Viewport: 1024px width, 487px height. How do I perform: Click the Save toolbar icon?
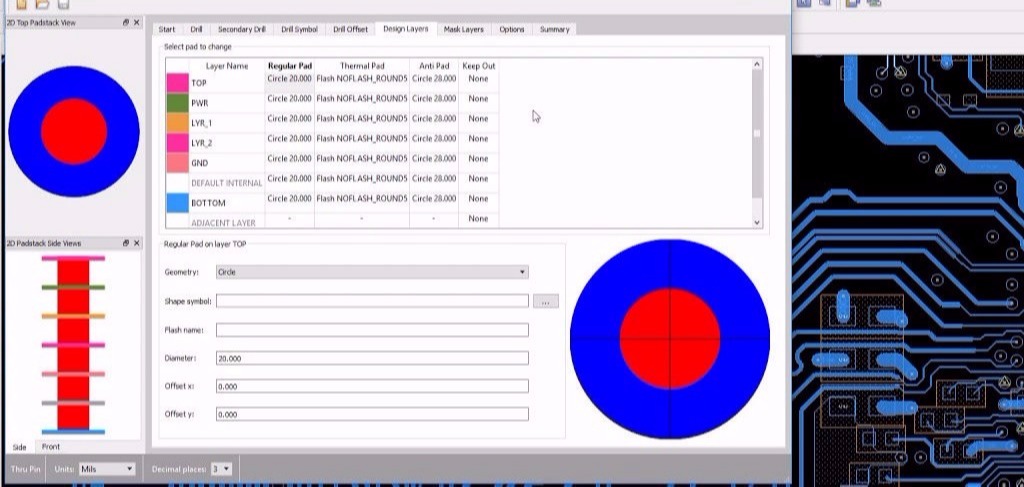(x=63, y=3)
